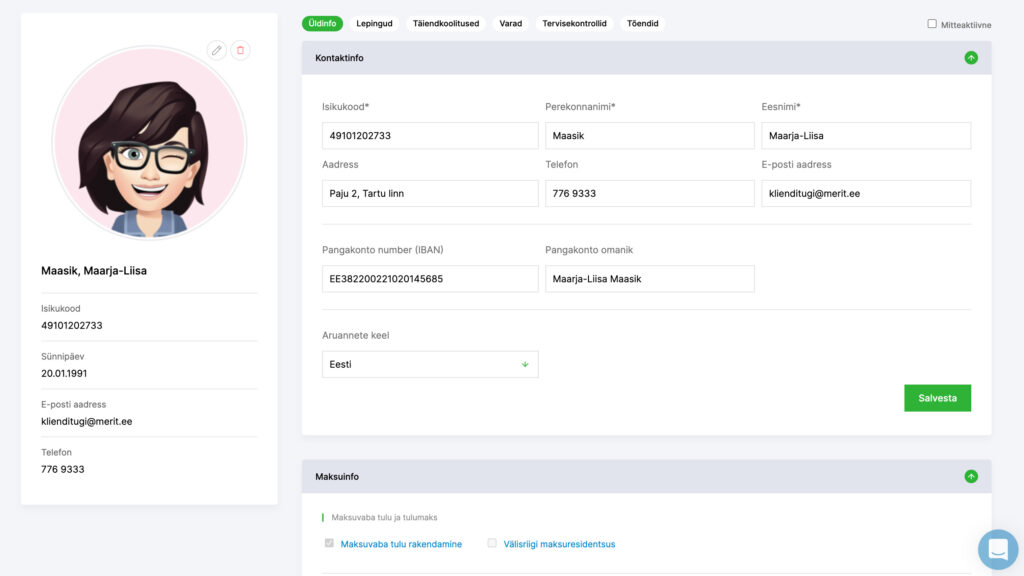
Task: Select the Tervisekontrollid tab
Action: 574,24
